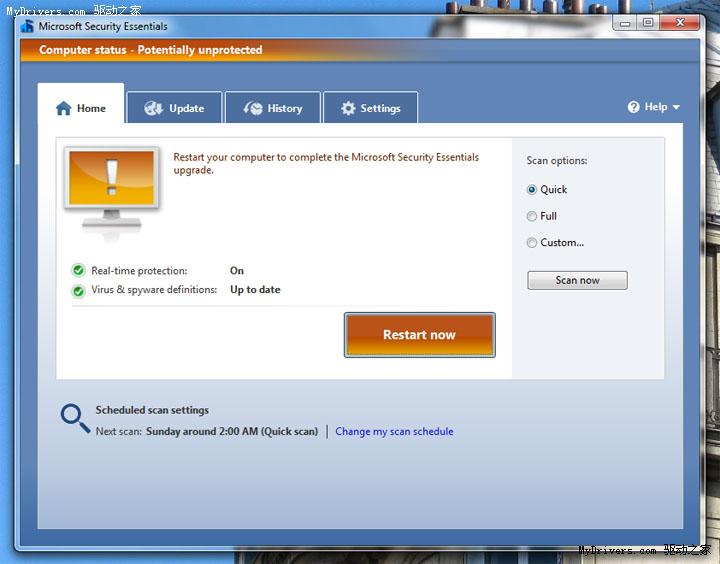This screenshot has width=720, height=564.
Task: Open the Help menu label
Action: (x=656, y=107)
